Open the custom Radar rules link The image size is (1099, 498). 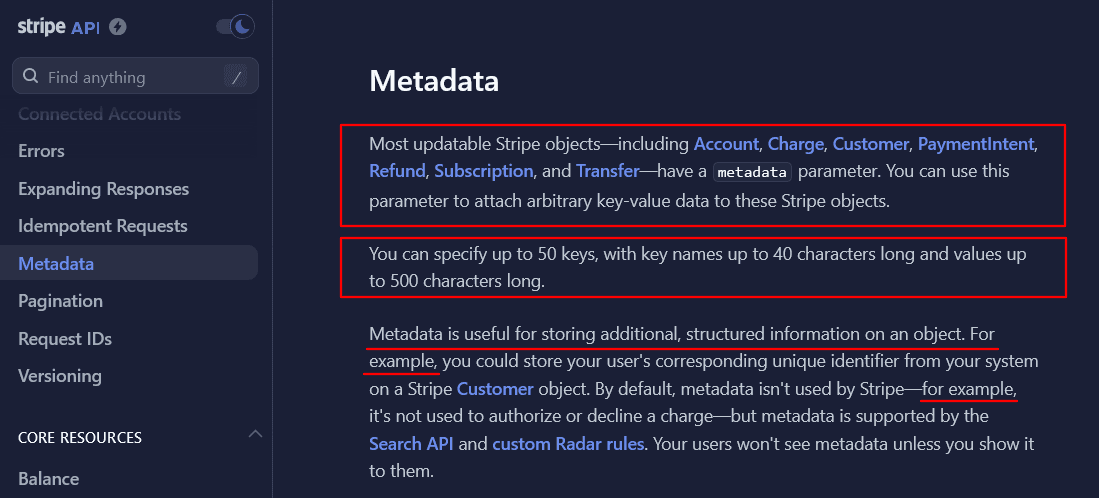point(568,443)
